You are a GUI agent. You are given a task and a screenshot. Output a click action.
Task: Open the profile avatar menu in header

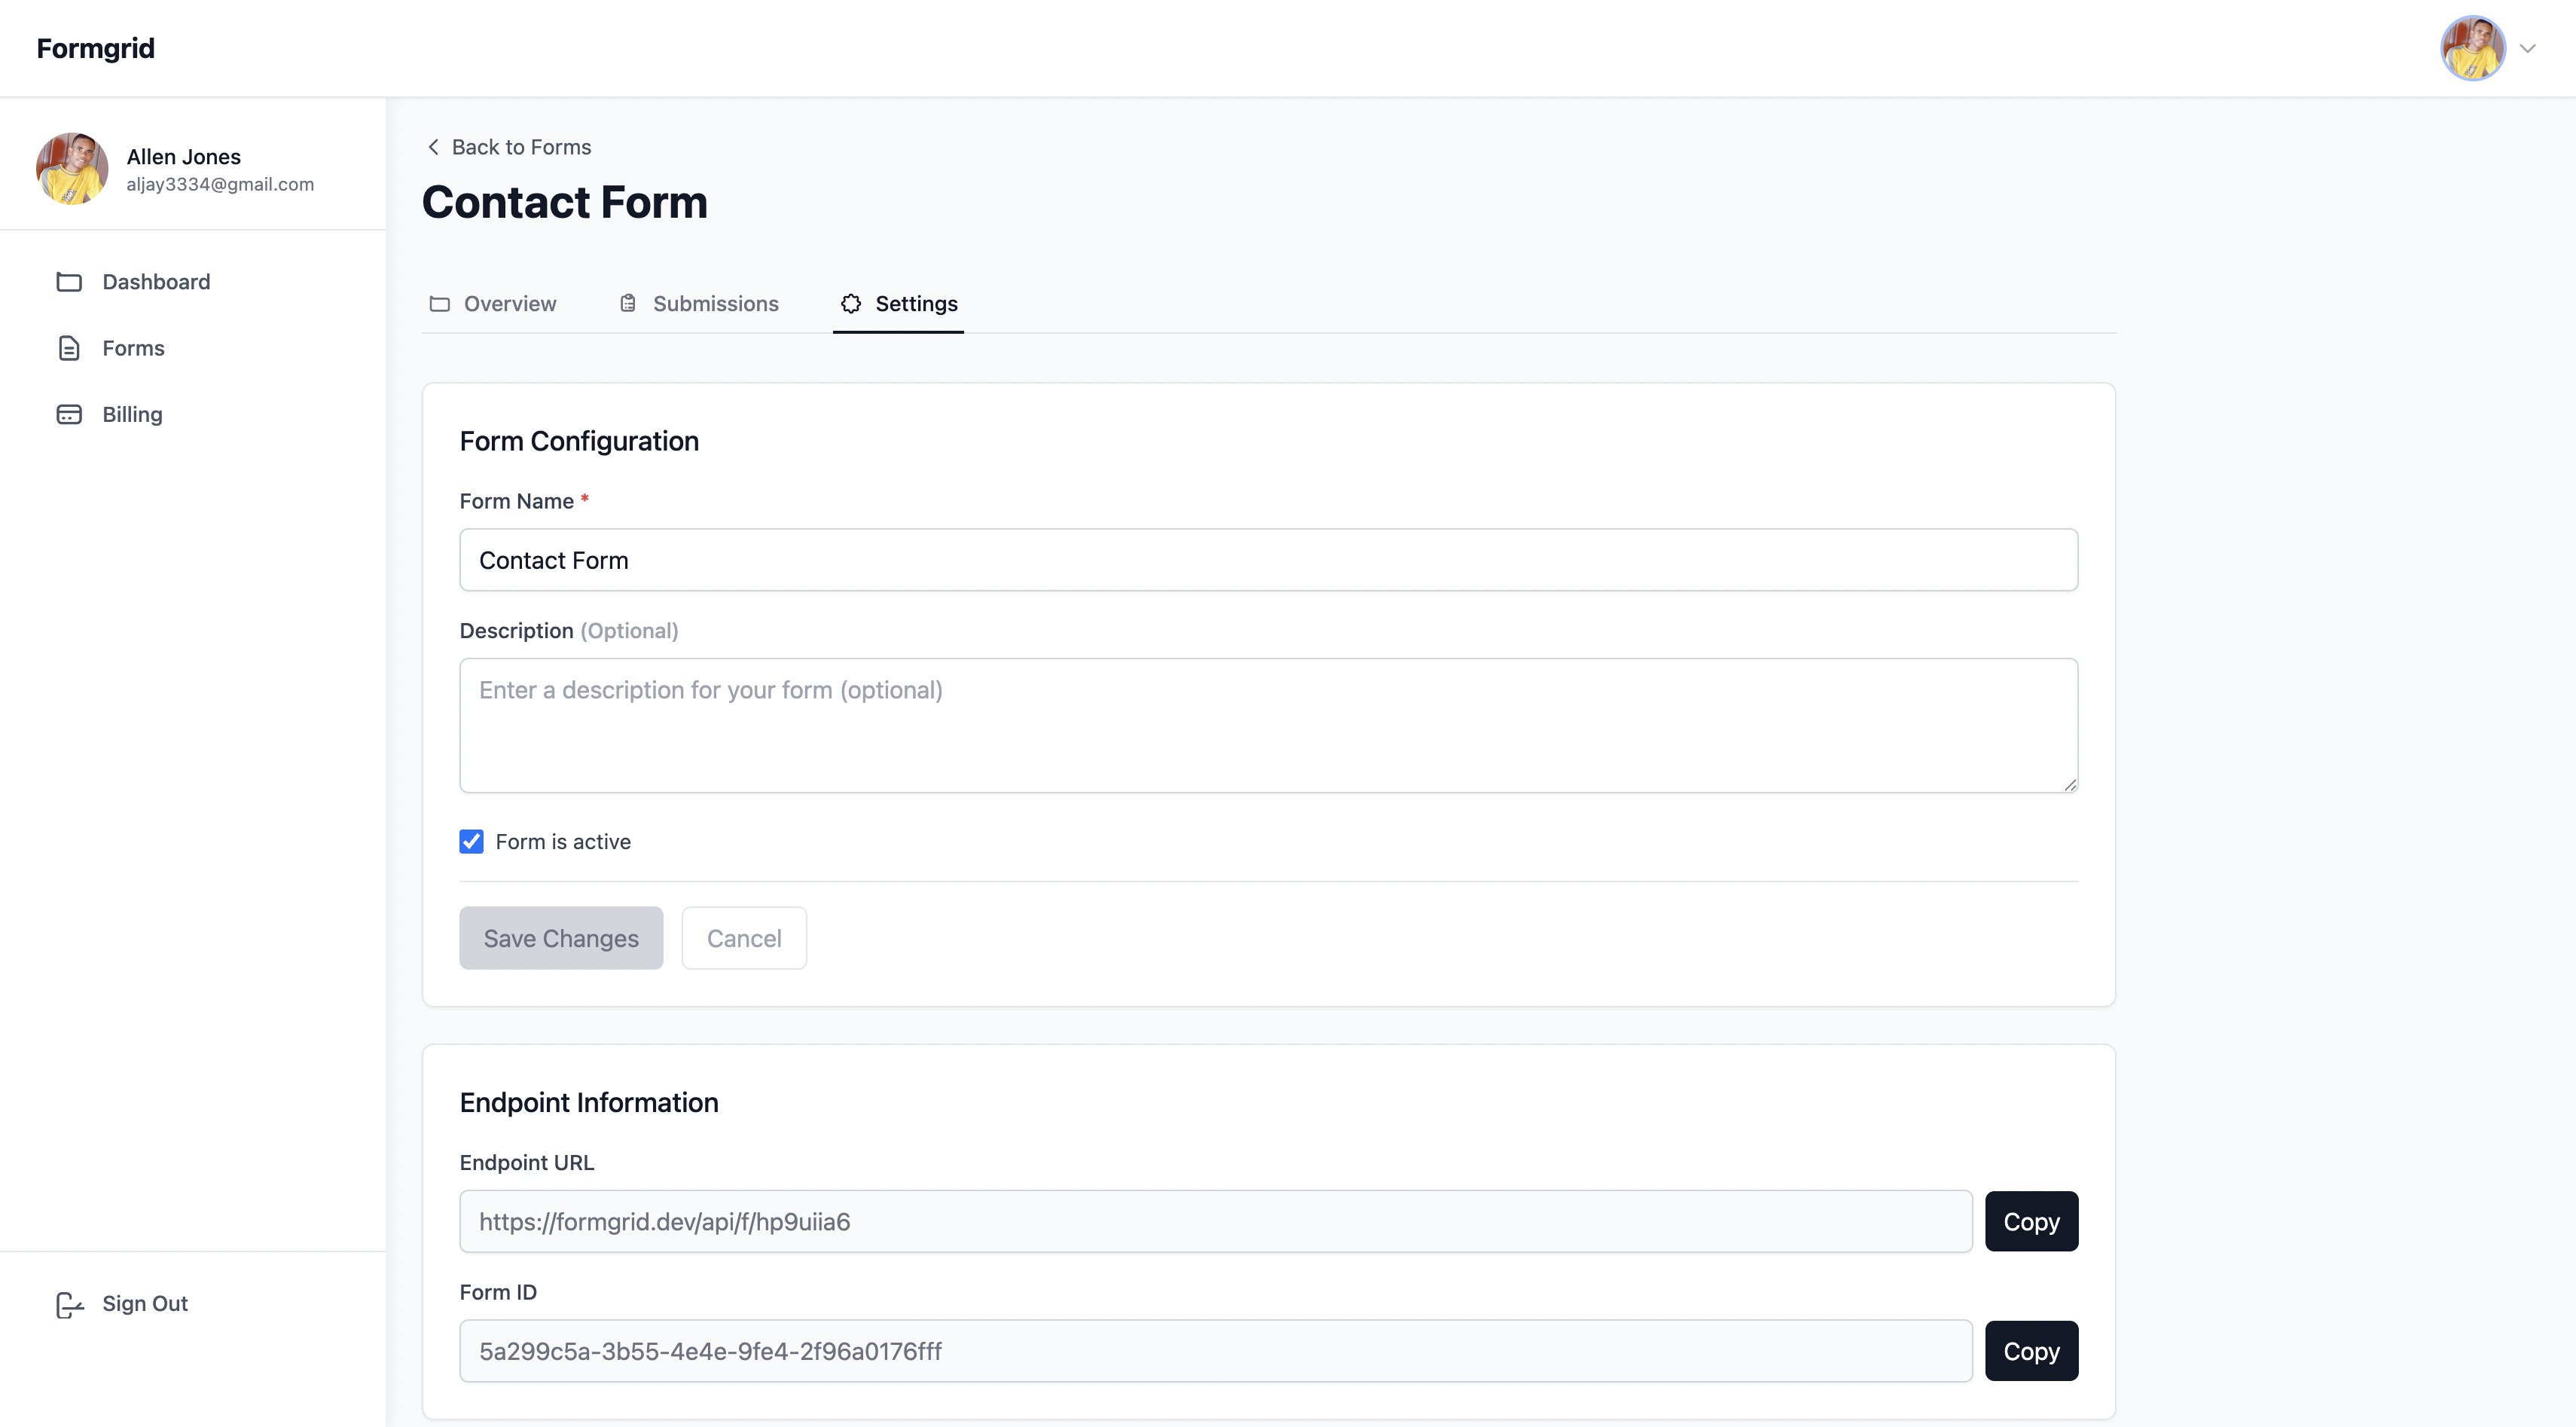point(2472,48)
